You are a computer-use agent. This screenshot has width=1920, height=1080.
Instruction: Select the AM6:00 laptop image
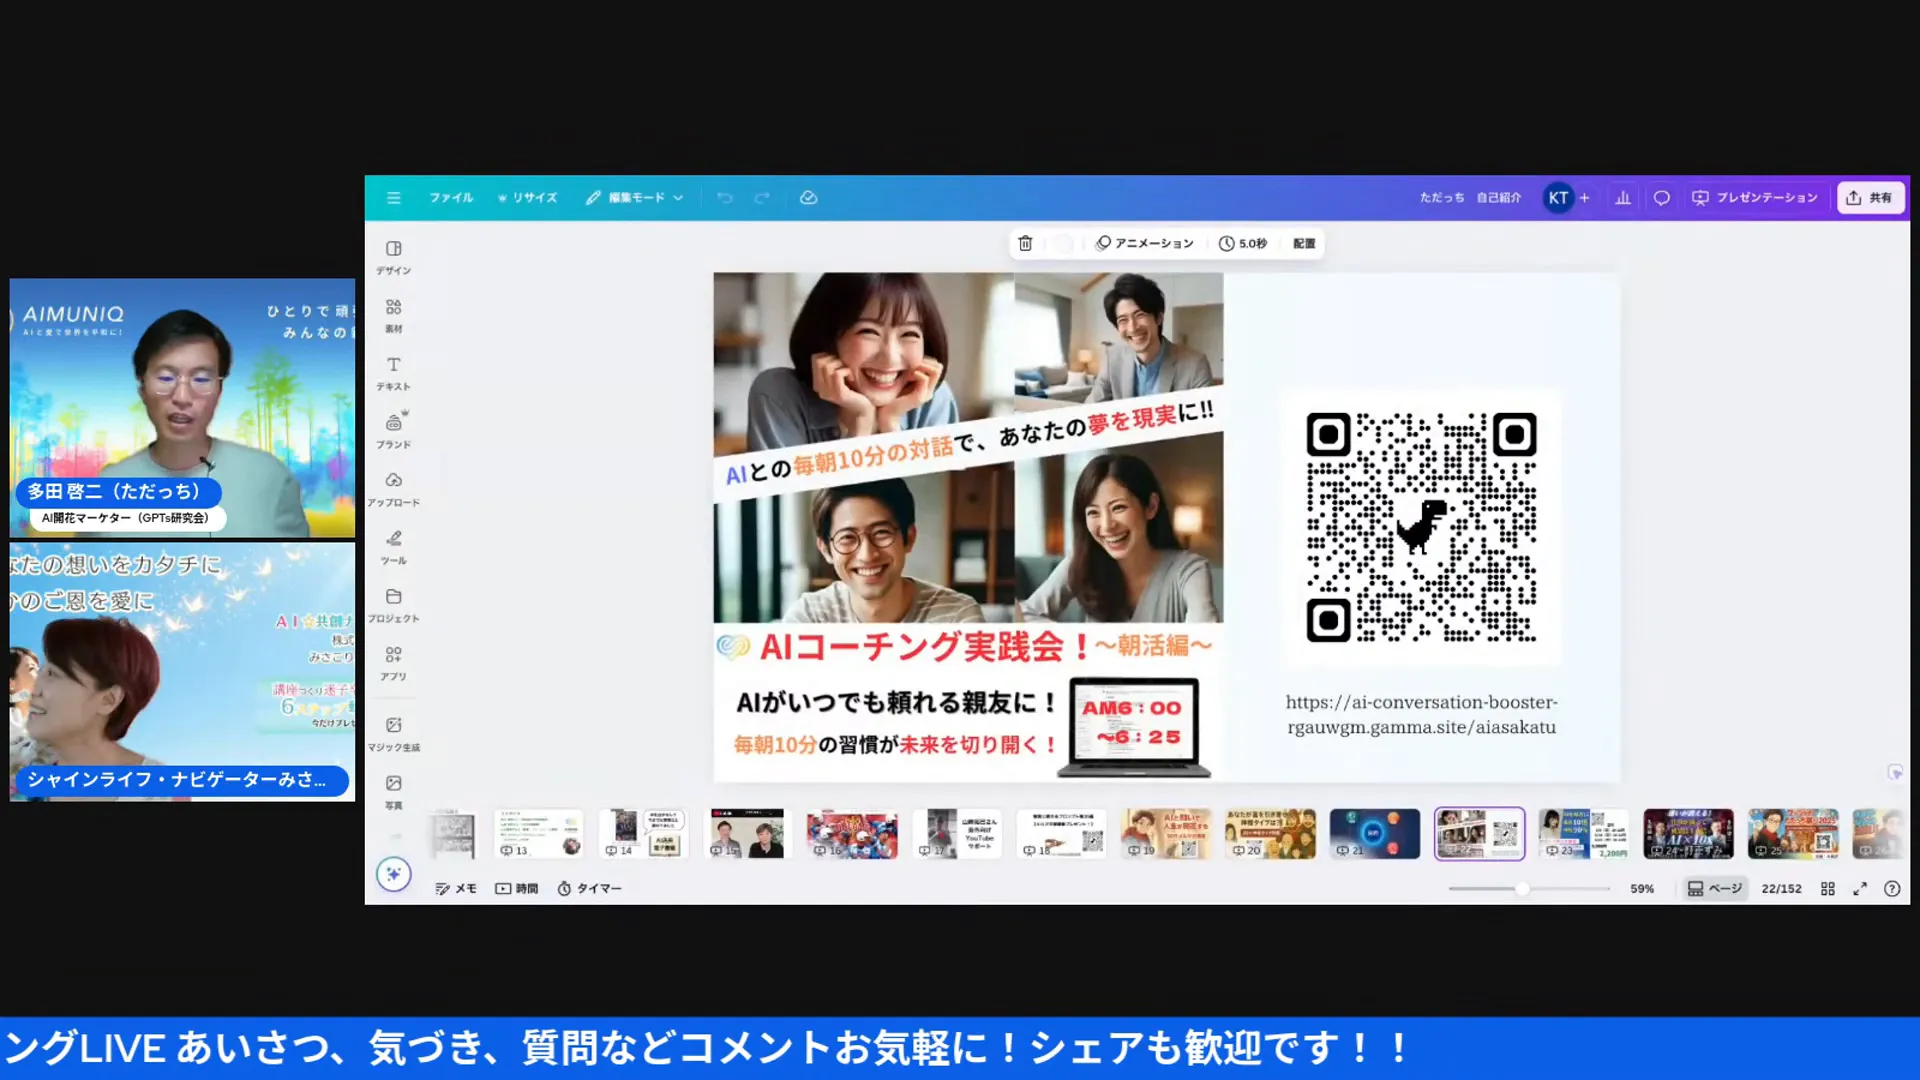point(1134,727)
